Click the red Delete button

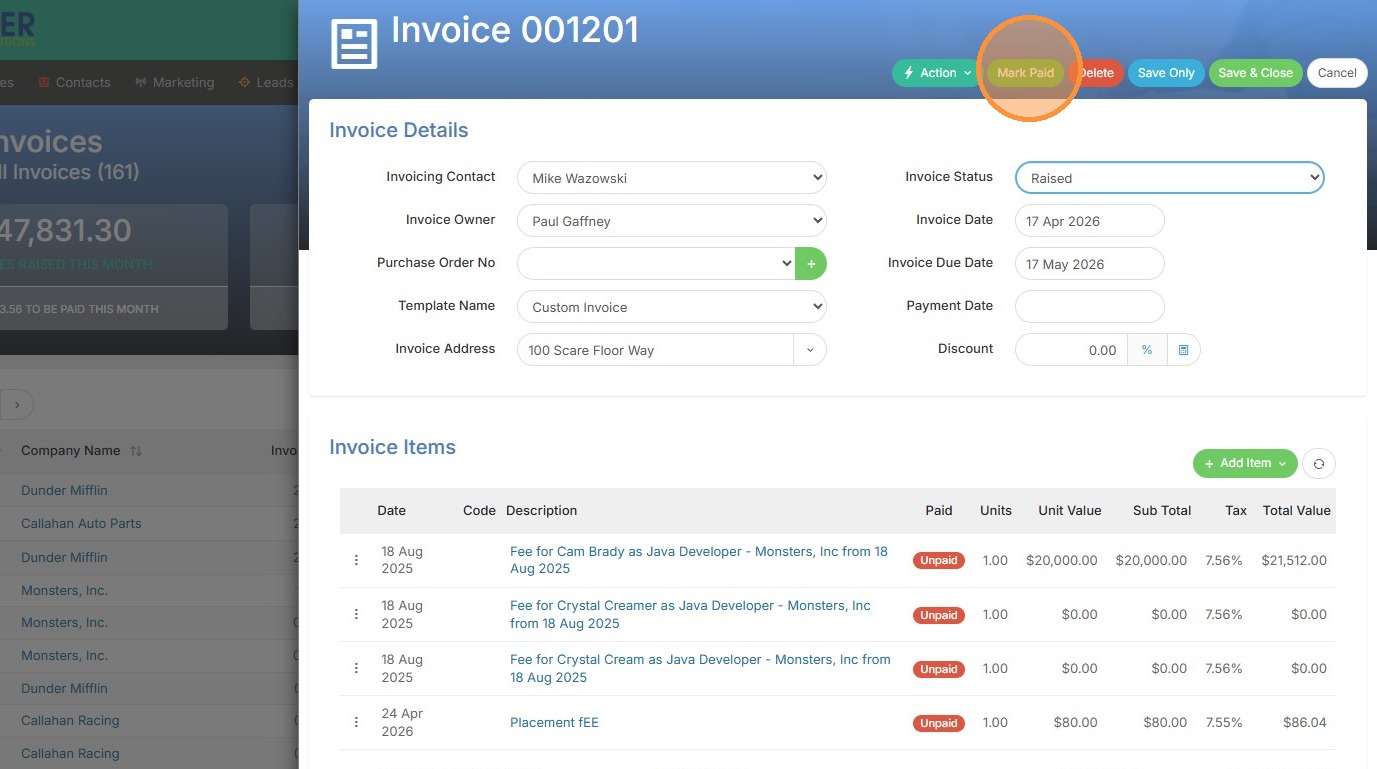click(x=1096, y=73)
